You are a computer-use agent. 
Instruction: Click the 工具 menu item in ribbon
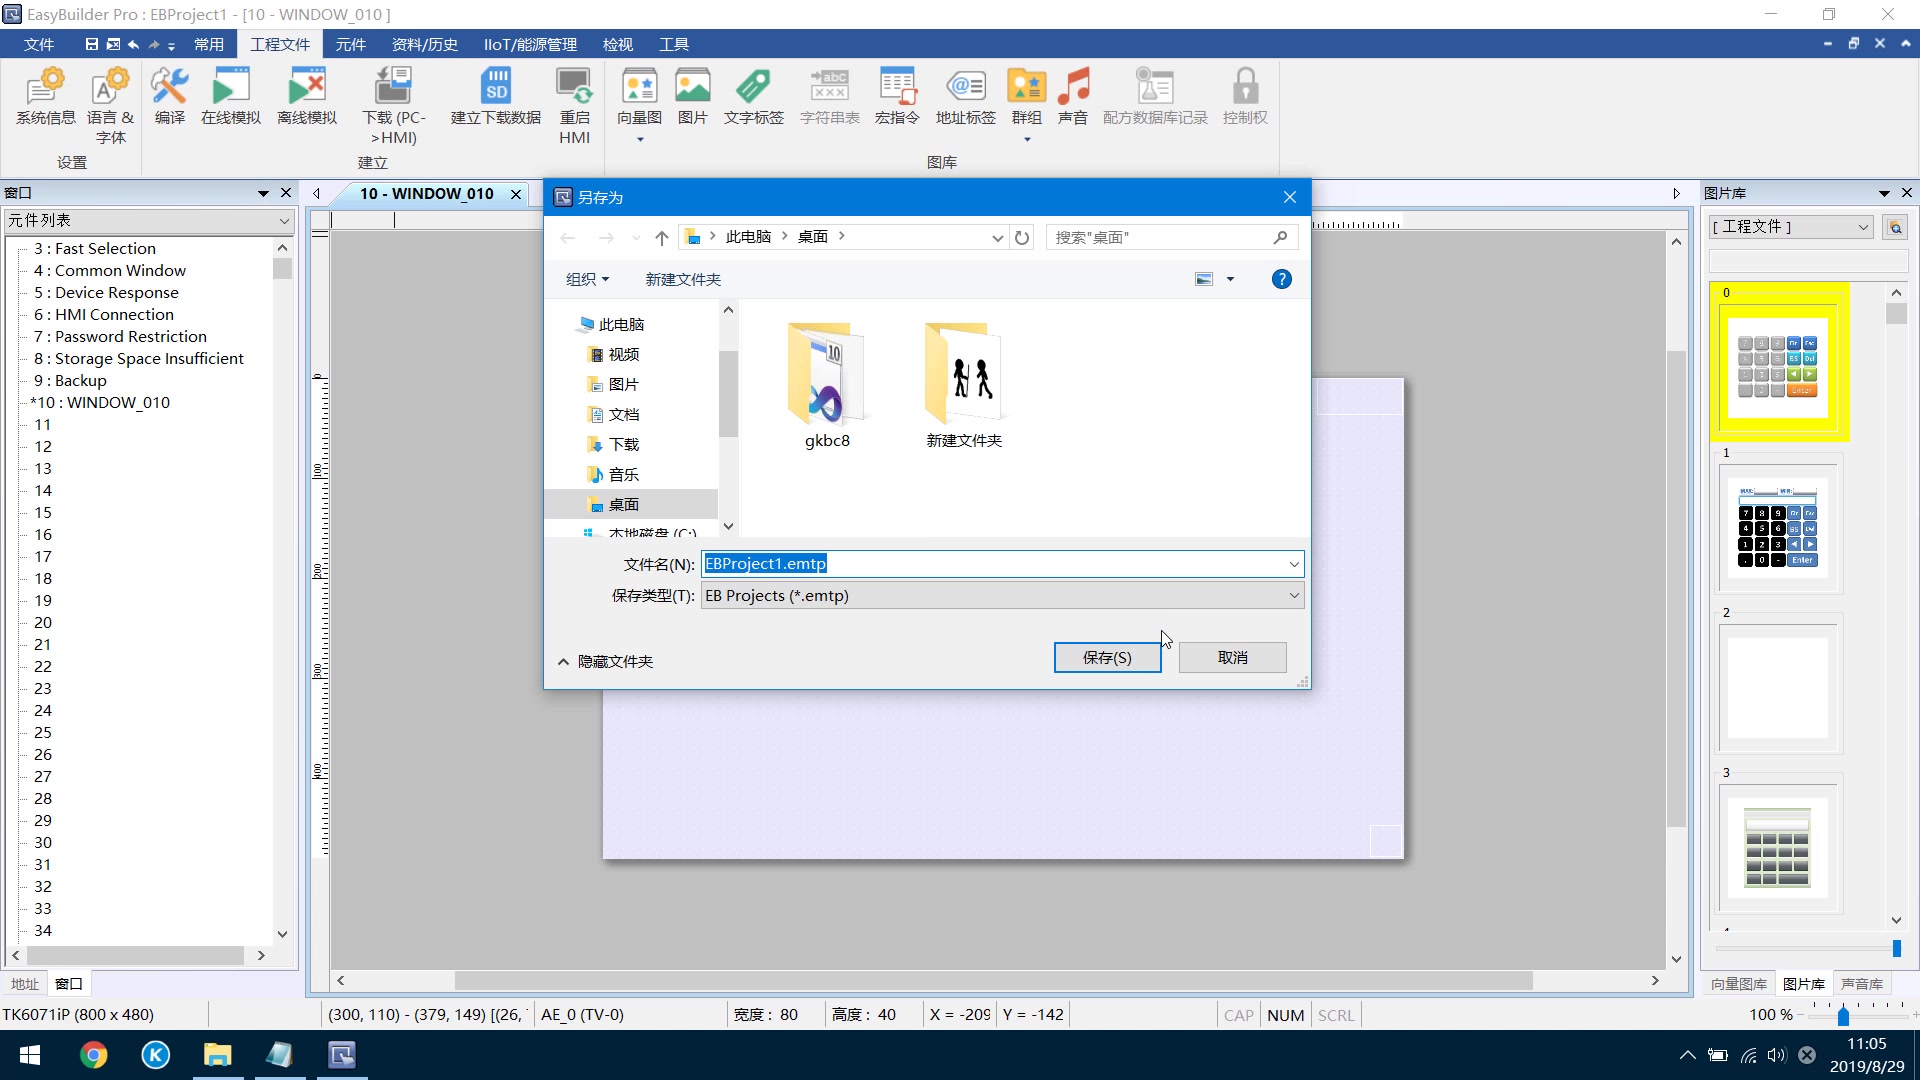coord(673,44)
